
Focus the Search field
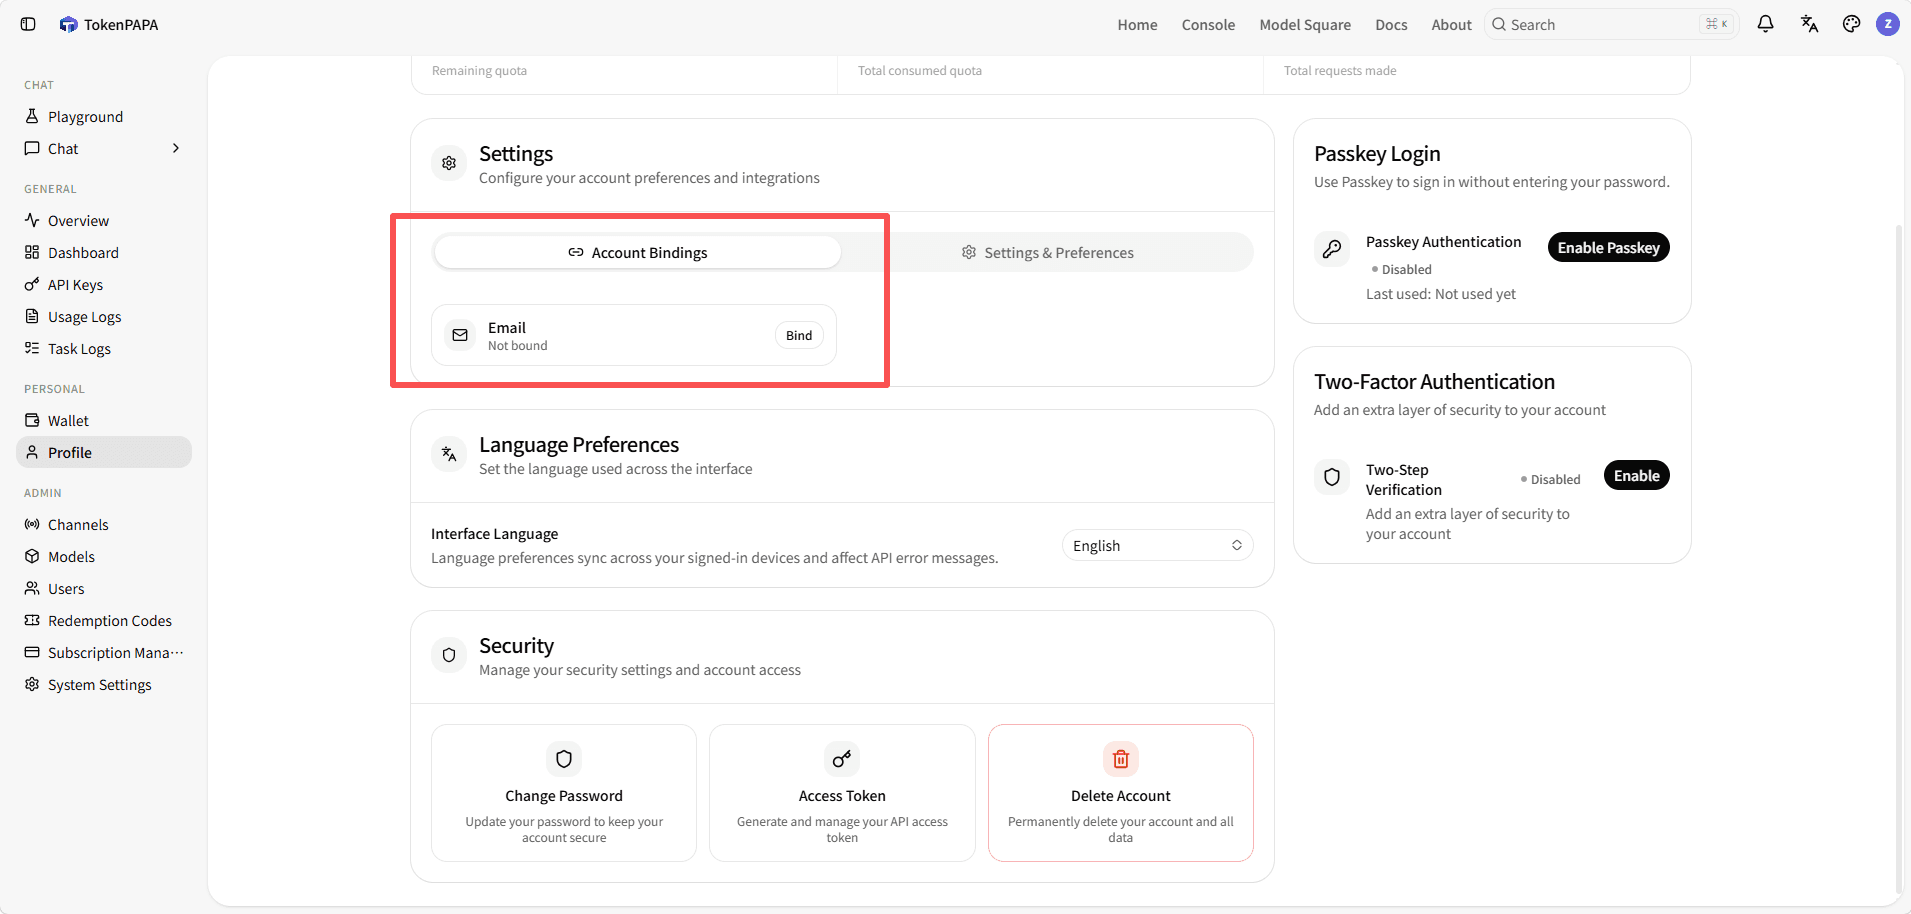pyautogui.click(x=1611, y=24)
